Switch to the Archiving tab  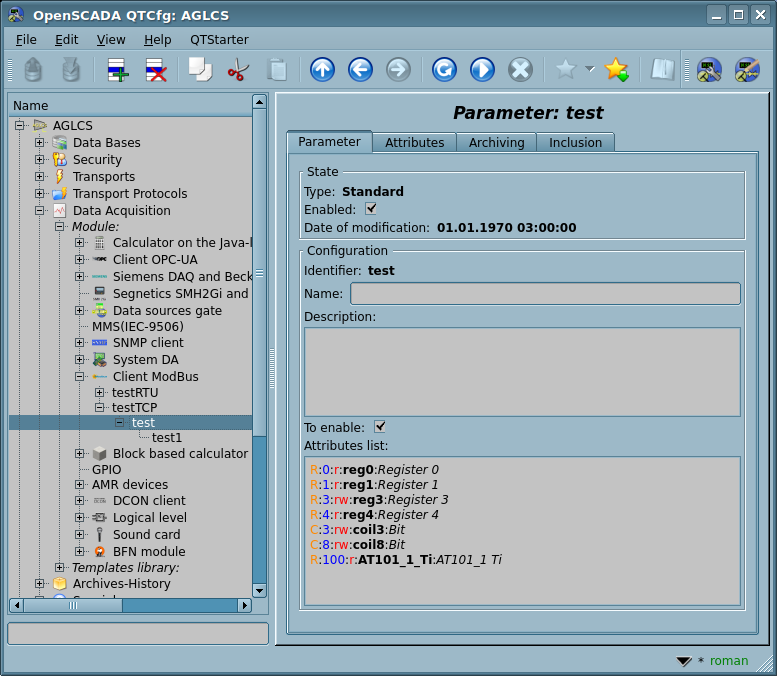(x=496, y=143)
